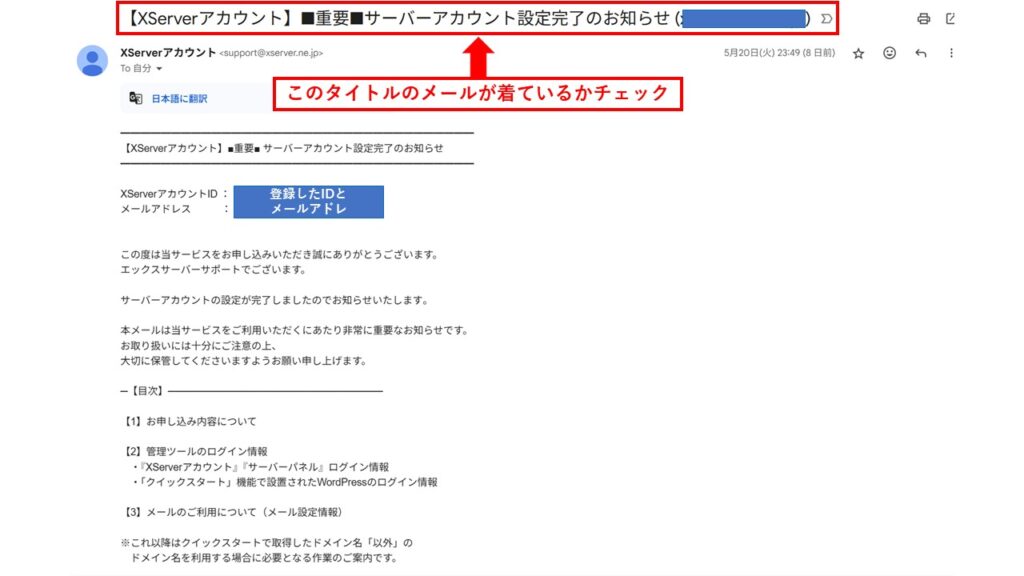Reply to the XServer email
Viewport: 1024px width, 576px height.
coord(921,53)
